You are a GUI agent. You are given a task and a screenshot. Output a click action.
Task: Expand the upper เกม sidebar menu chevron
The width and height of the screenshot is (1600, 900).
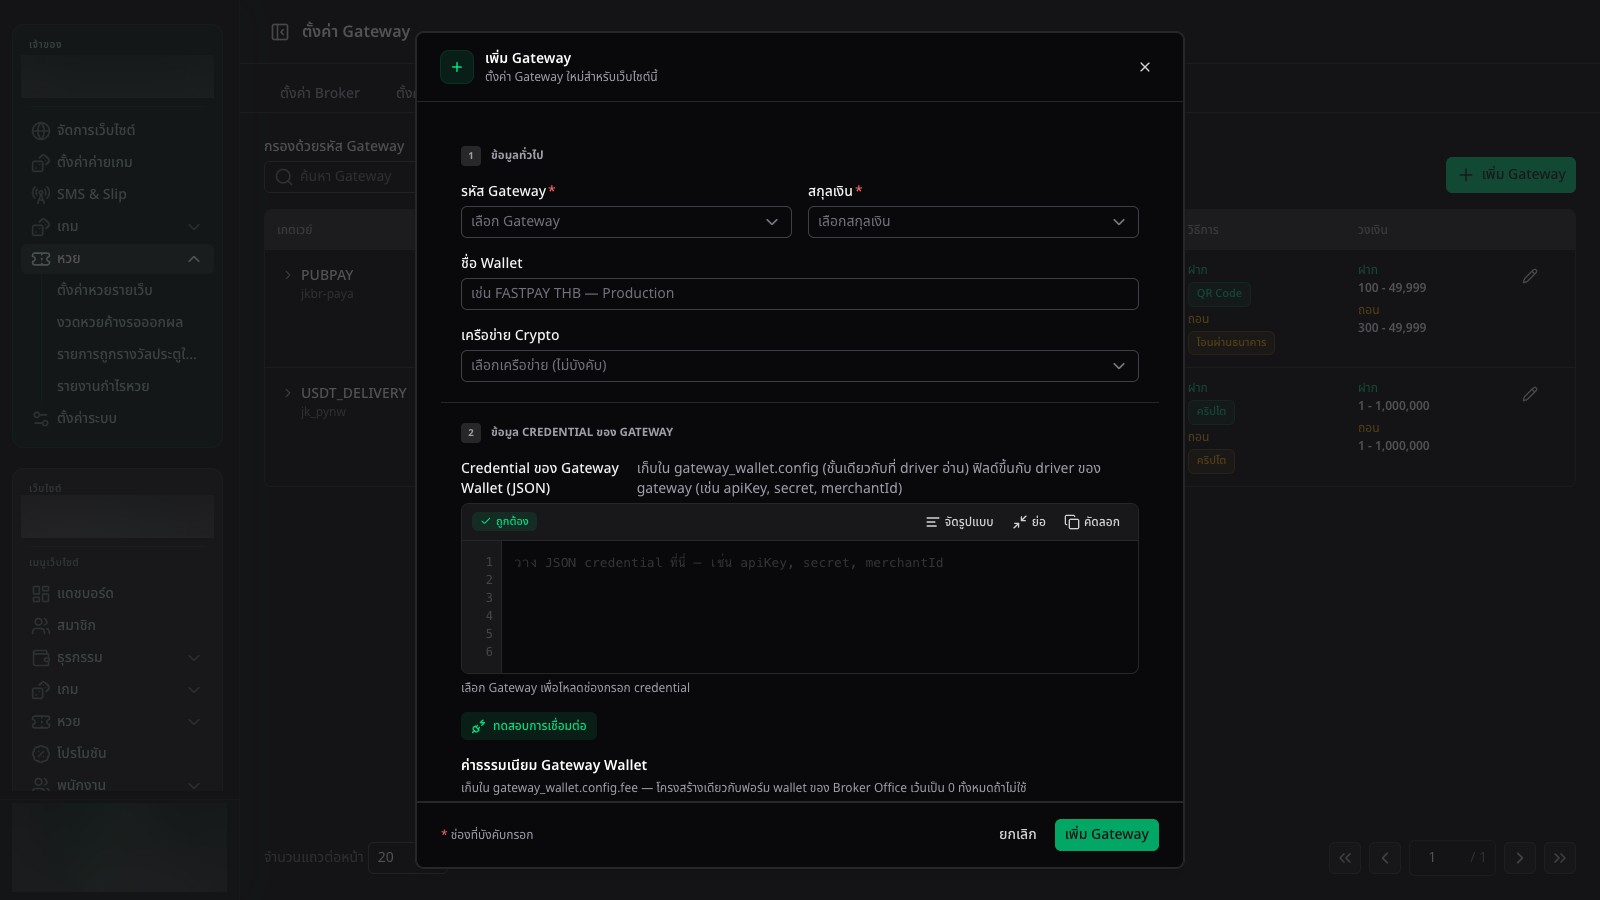coord(194,227)
